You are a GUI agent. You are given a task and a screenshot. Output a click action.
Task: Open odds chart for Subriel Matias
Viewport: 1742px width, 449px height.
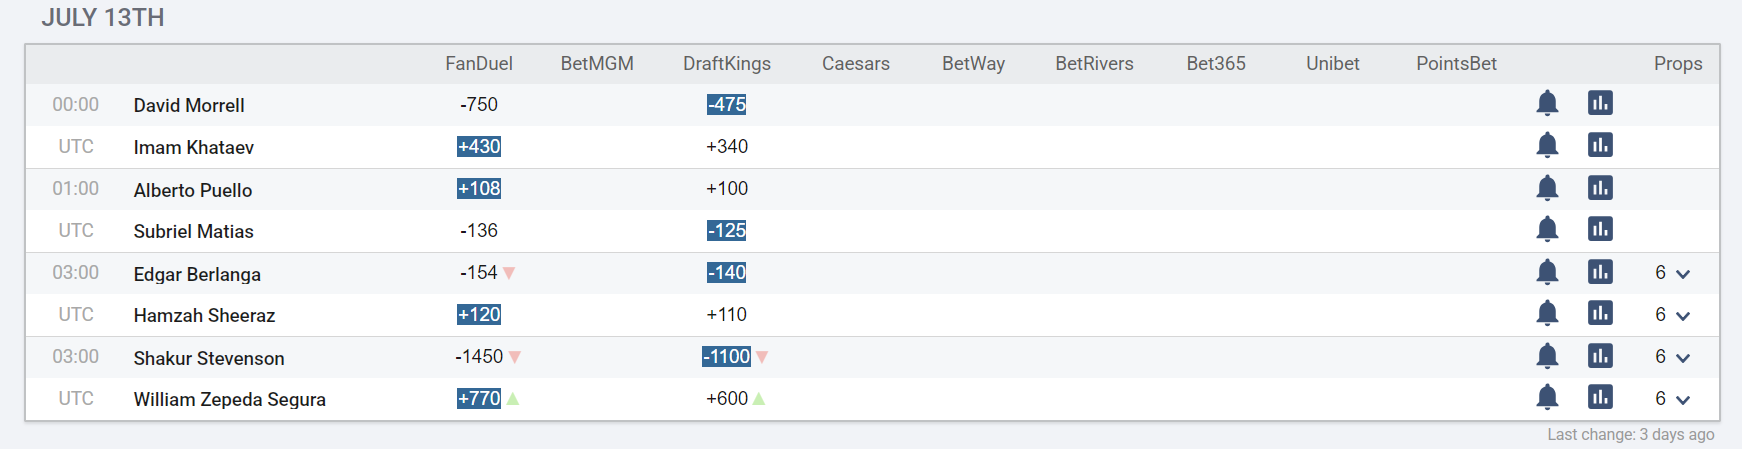click(x=1600, y=229)
